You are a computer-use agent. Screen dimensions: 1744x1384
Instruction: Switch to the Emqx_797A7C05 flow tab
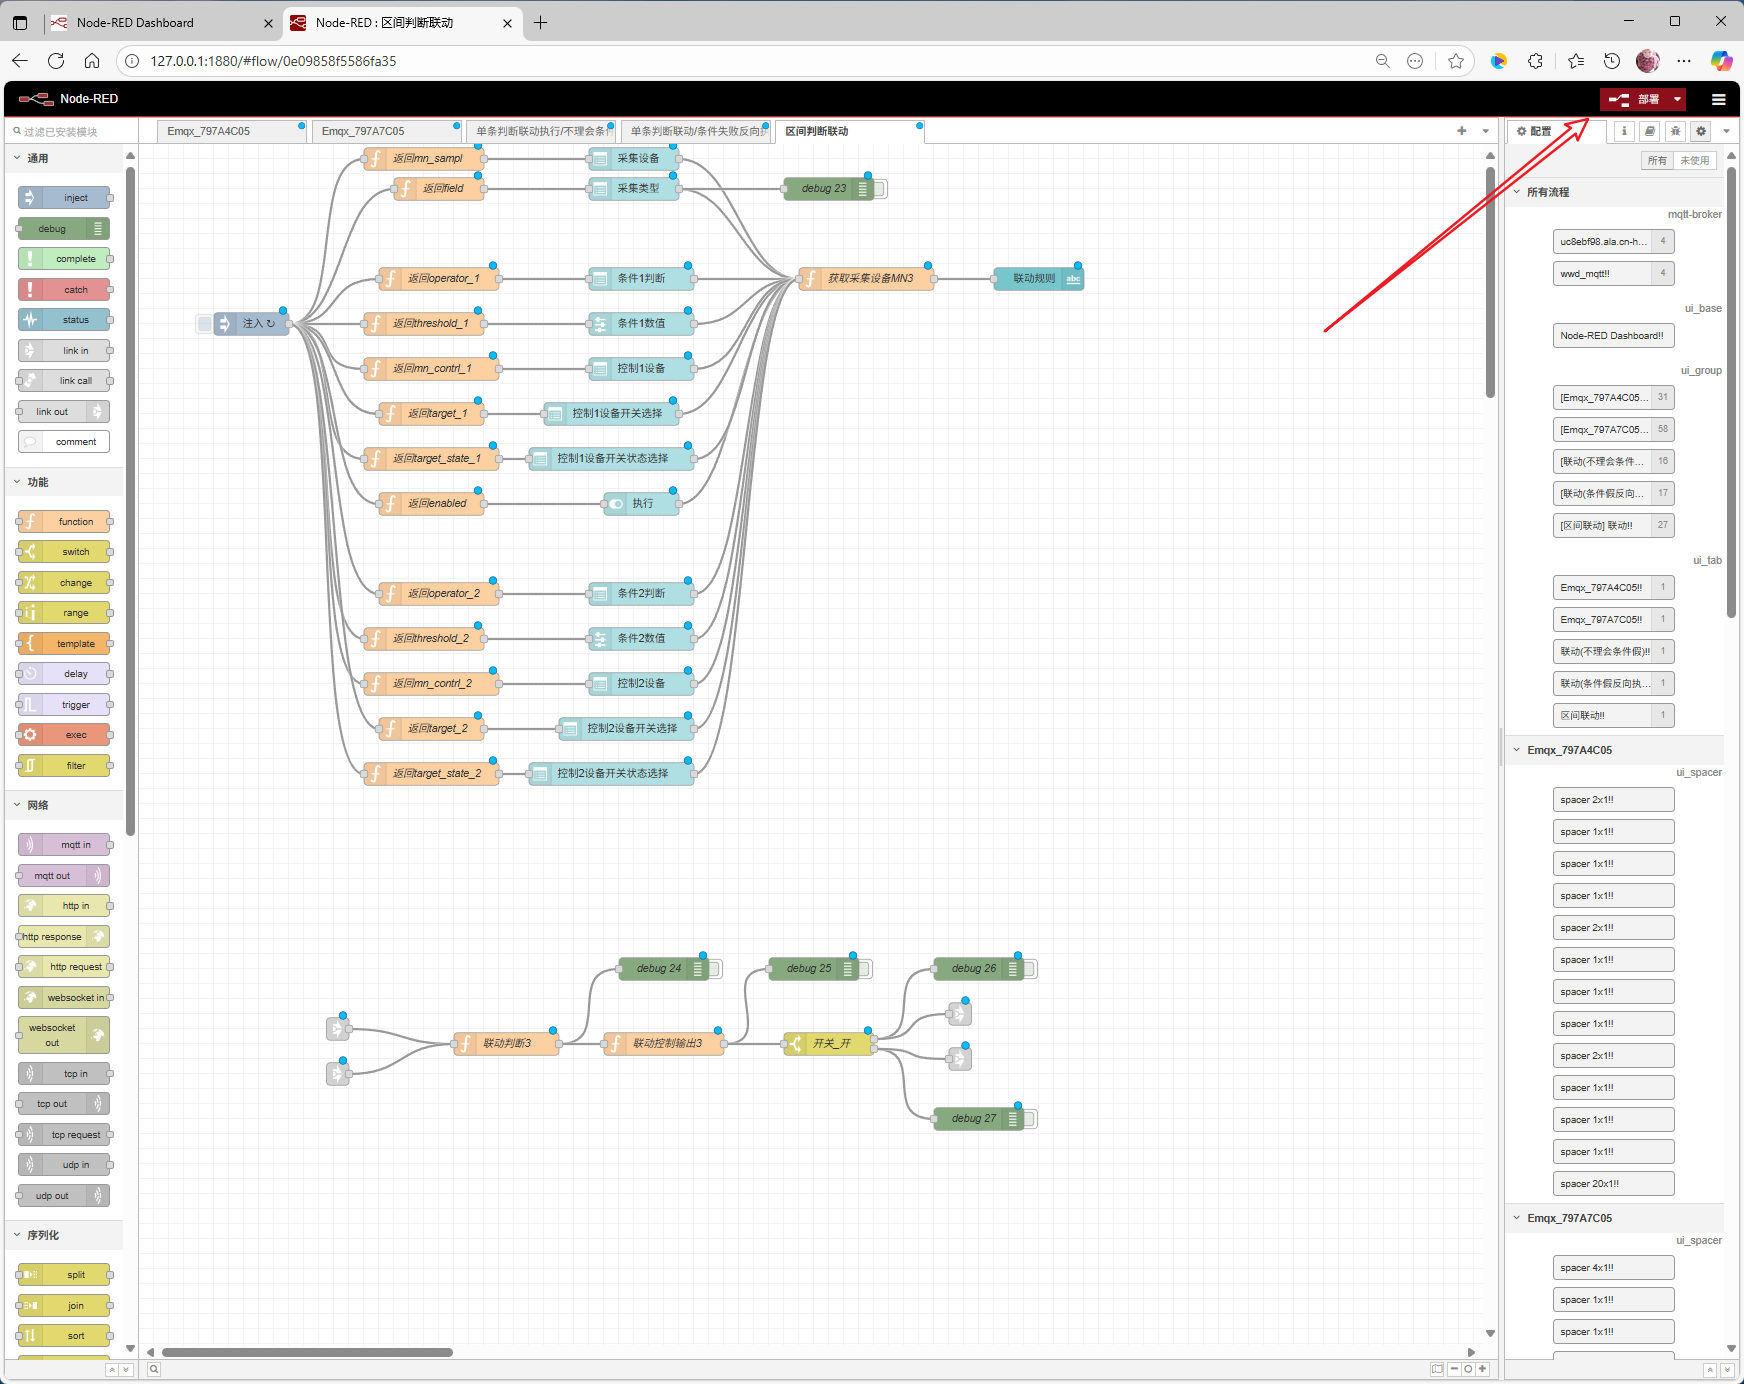[363, 131]
